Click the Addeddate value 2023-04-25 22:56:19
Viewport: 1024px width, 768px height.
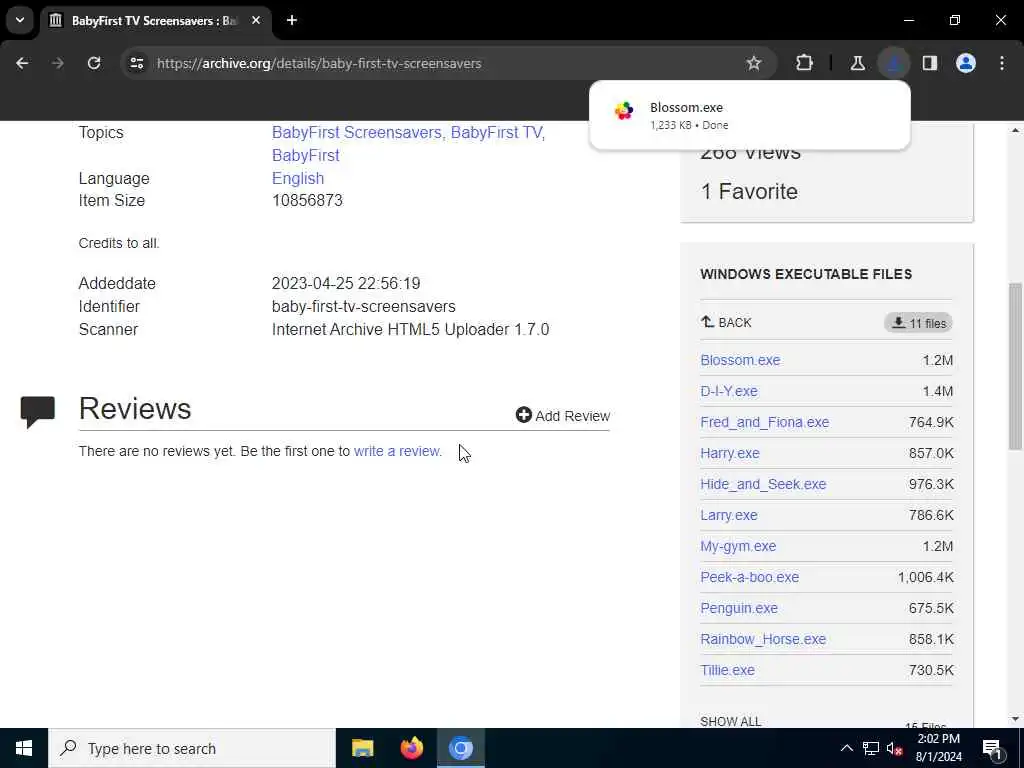pos(346,283)
